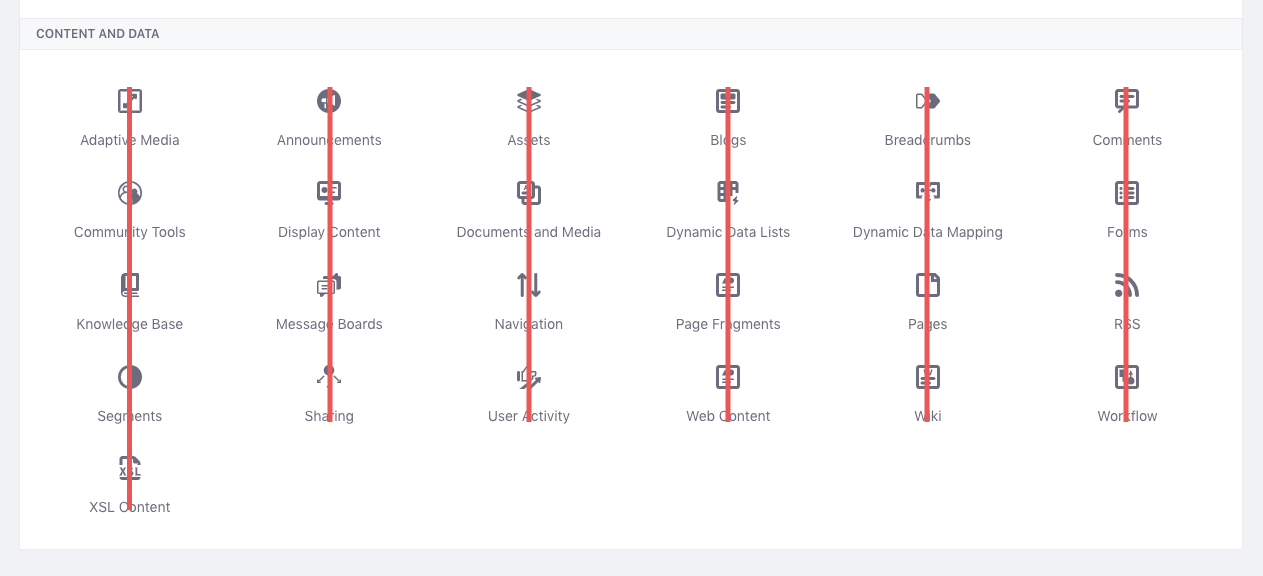
Task: Open the Comments icon
Action: point(1127,100)
